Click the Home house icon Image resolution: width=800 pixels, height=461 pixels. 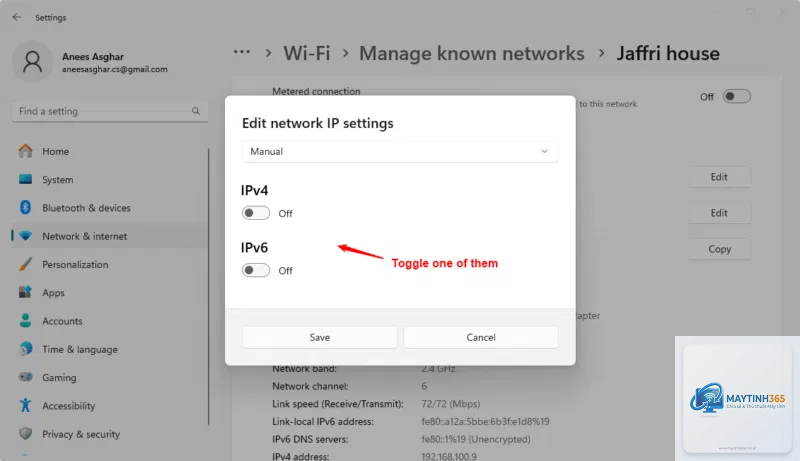click(25, 151)
